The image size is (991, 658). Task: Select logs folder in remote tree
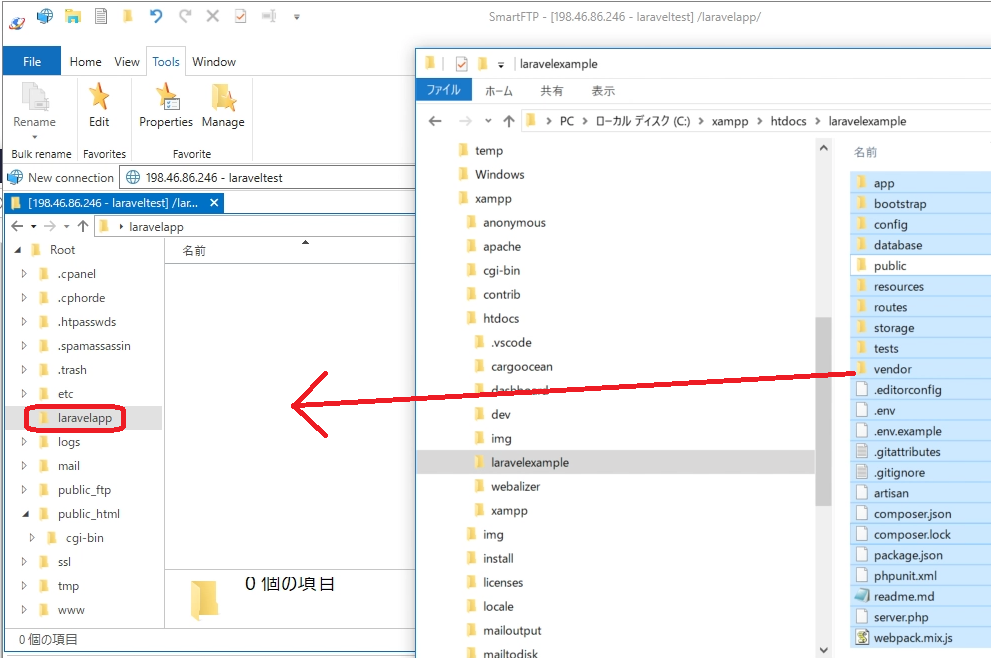click(69, 442)
